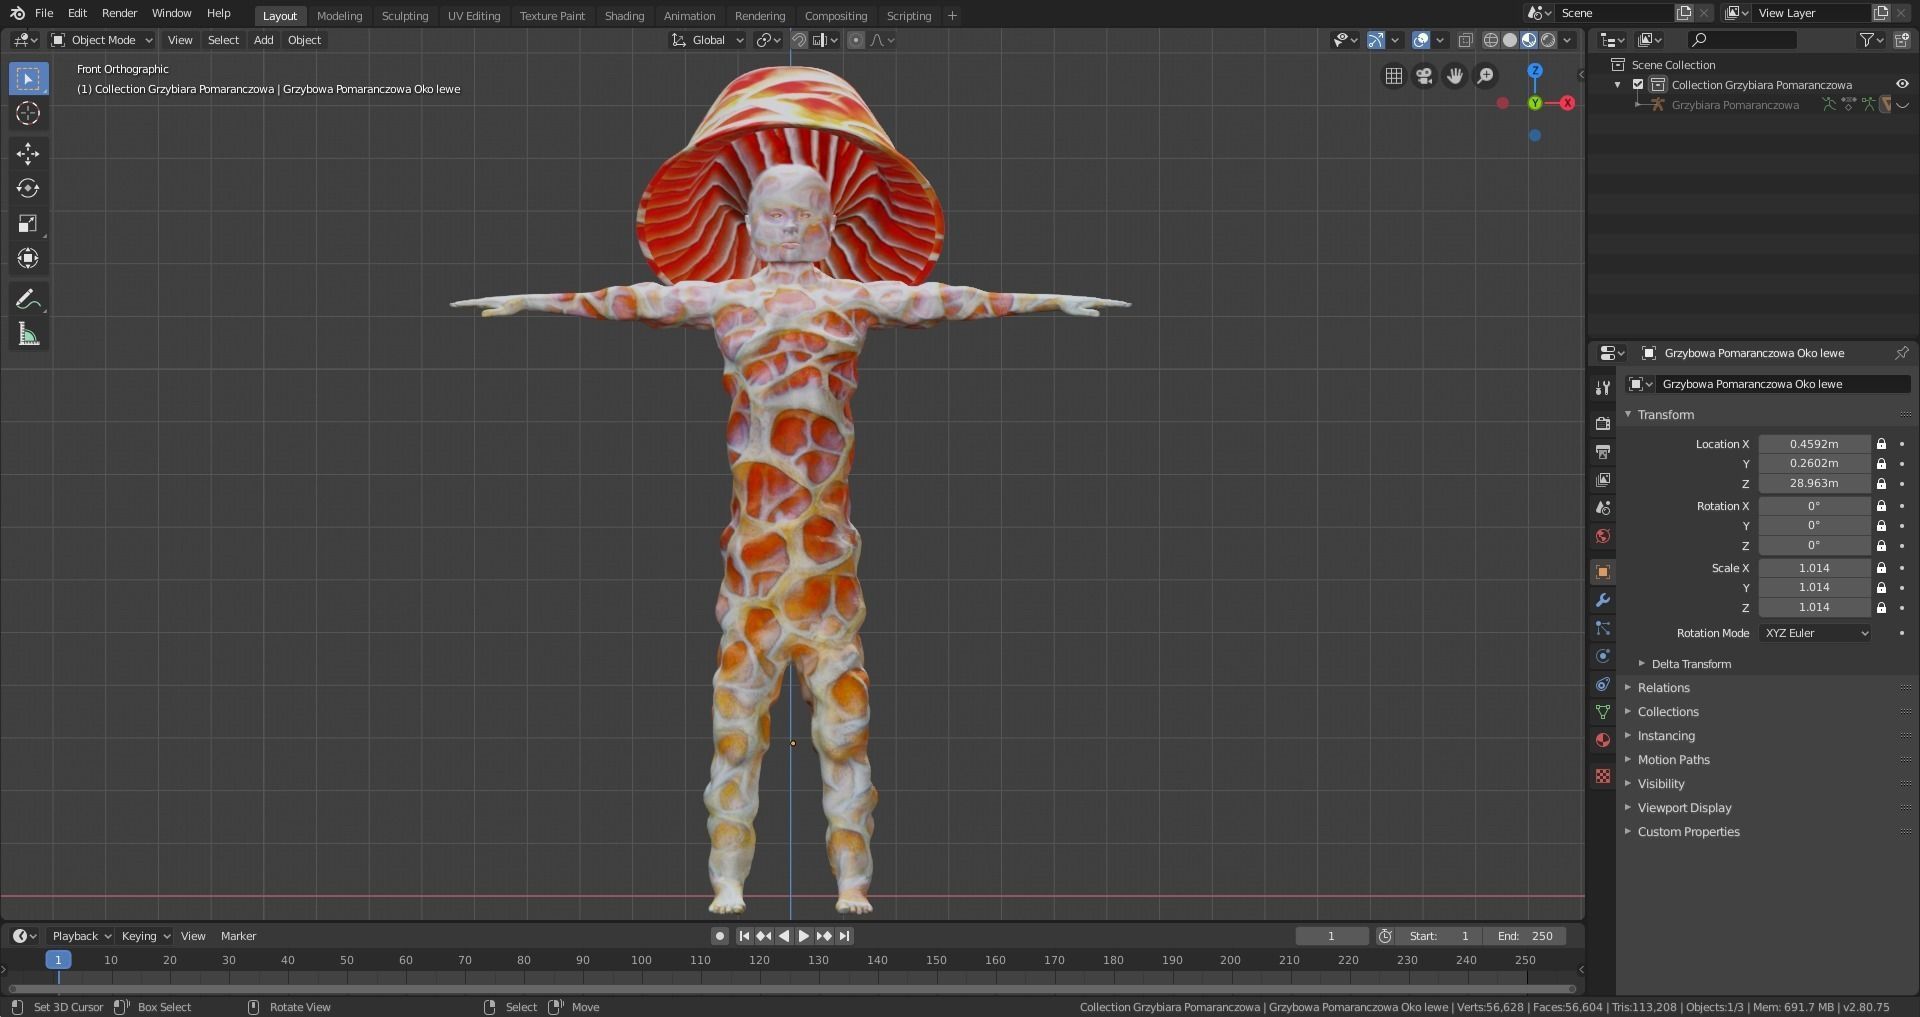Open Material properties tab
Viewport: 1920px width, 1017px height.
tap(1602, 740)
